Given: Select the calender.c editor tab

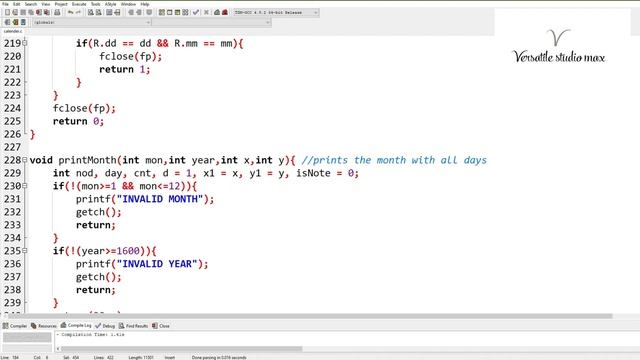Looking at the screenshot, I should pos(13,31).
